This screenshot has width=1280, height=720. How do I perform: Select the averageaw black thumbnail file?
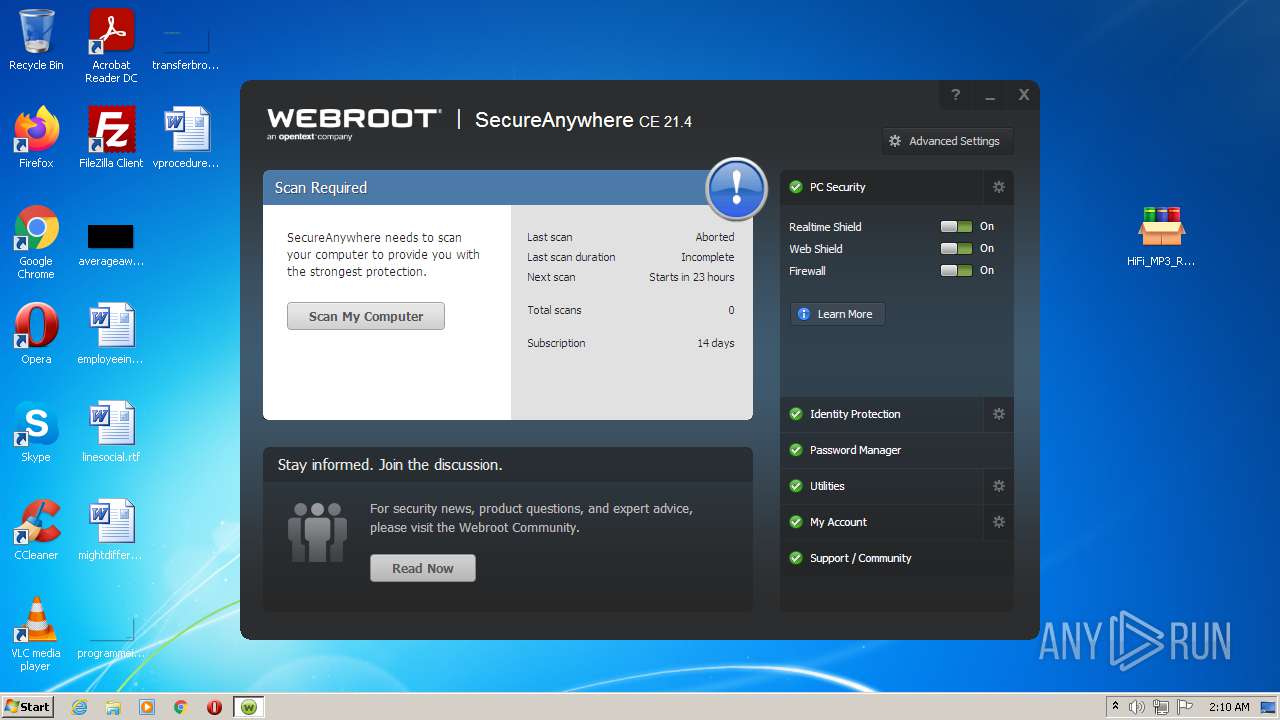pyautogui.click(x=111, y=245)
